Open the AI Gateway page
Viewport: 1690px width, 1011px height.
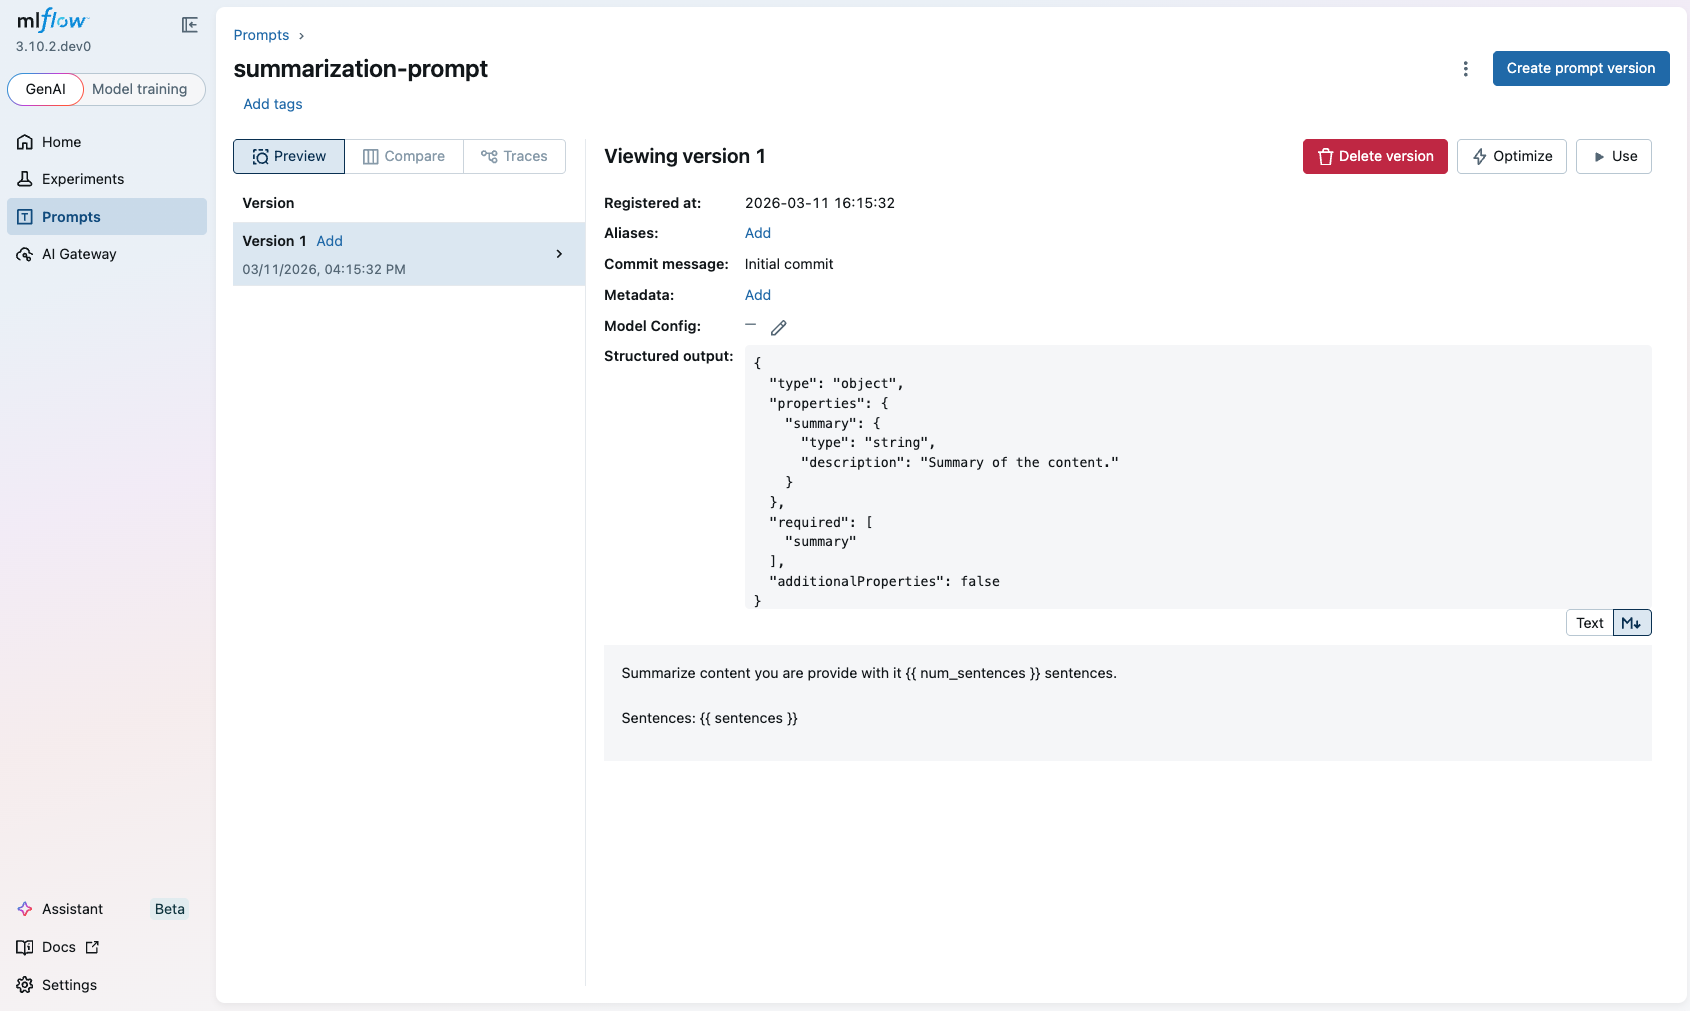[78, 254]
